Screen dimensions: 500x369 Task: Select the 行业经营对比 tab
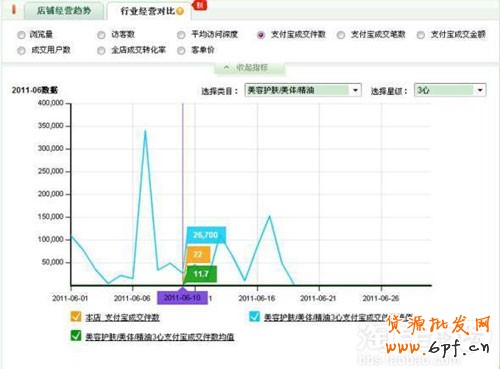click(x=148, y=11)
